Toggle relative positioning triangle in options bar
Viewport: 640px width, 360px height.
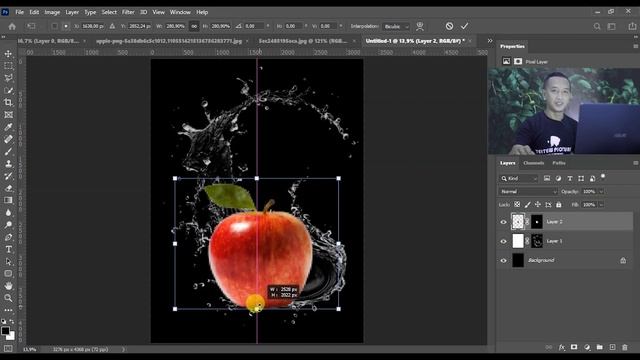pos(112,26)
